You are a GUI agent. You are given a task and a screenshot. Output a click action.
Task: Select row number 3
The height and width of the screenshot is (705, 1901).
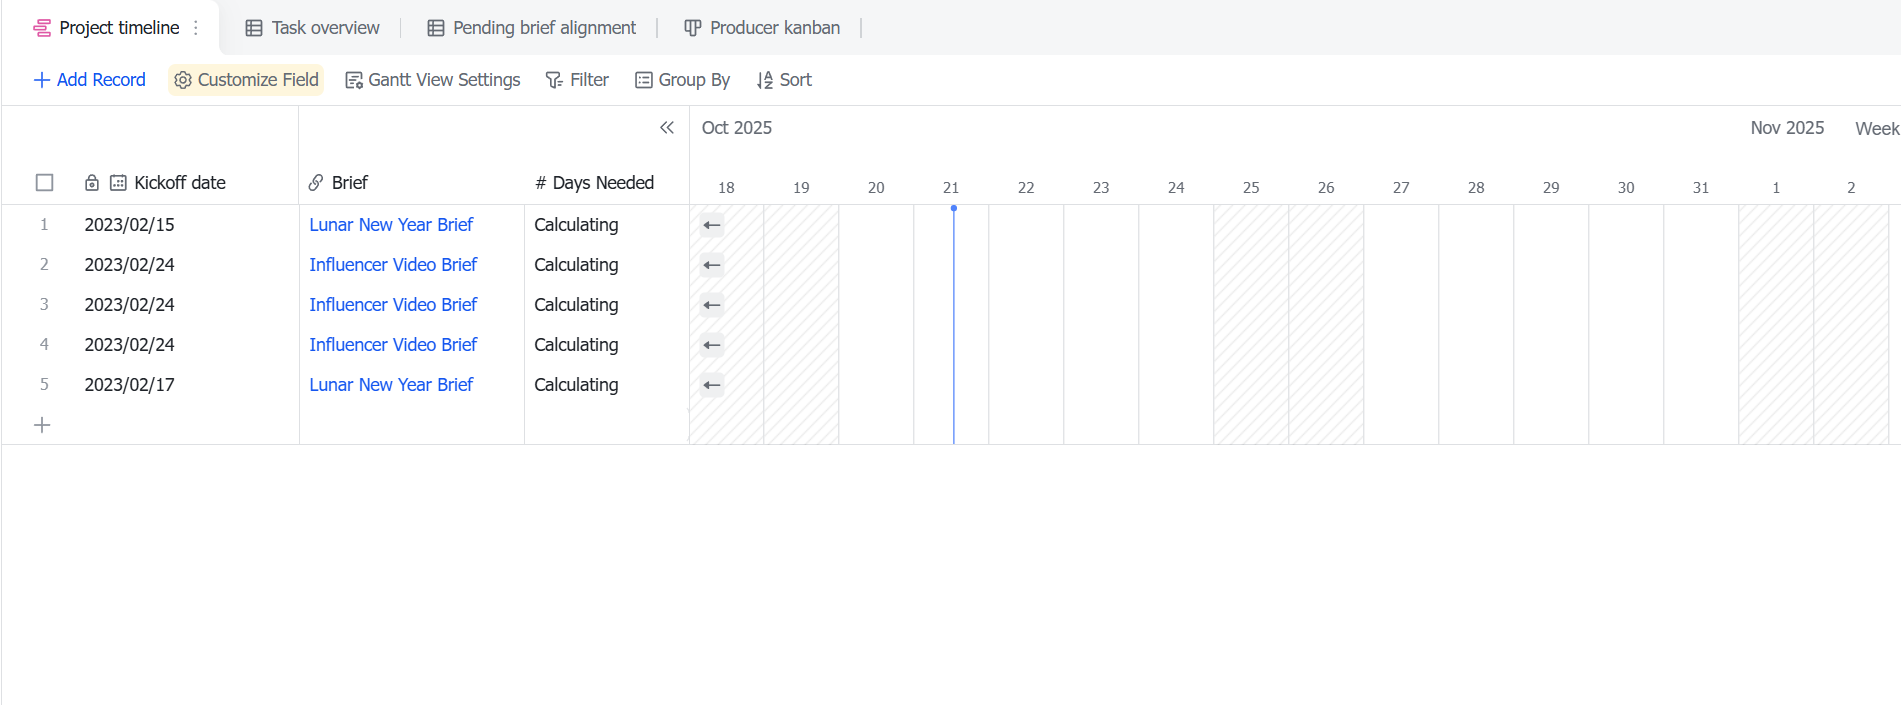(x=44, y=305)
